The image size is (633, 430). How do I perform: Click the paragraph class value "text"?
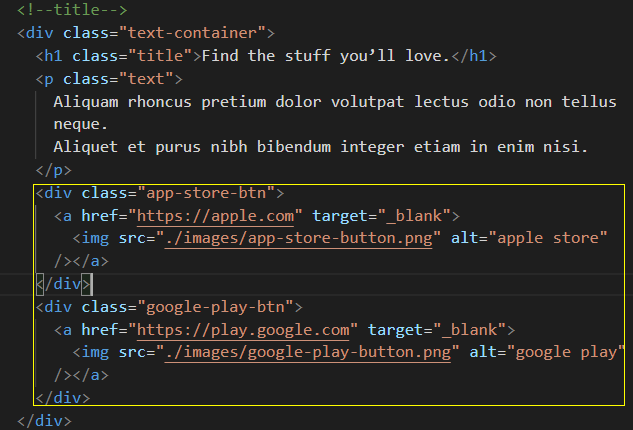tap(146, 79)
